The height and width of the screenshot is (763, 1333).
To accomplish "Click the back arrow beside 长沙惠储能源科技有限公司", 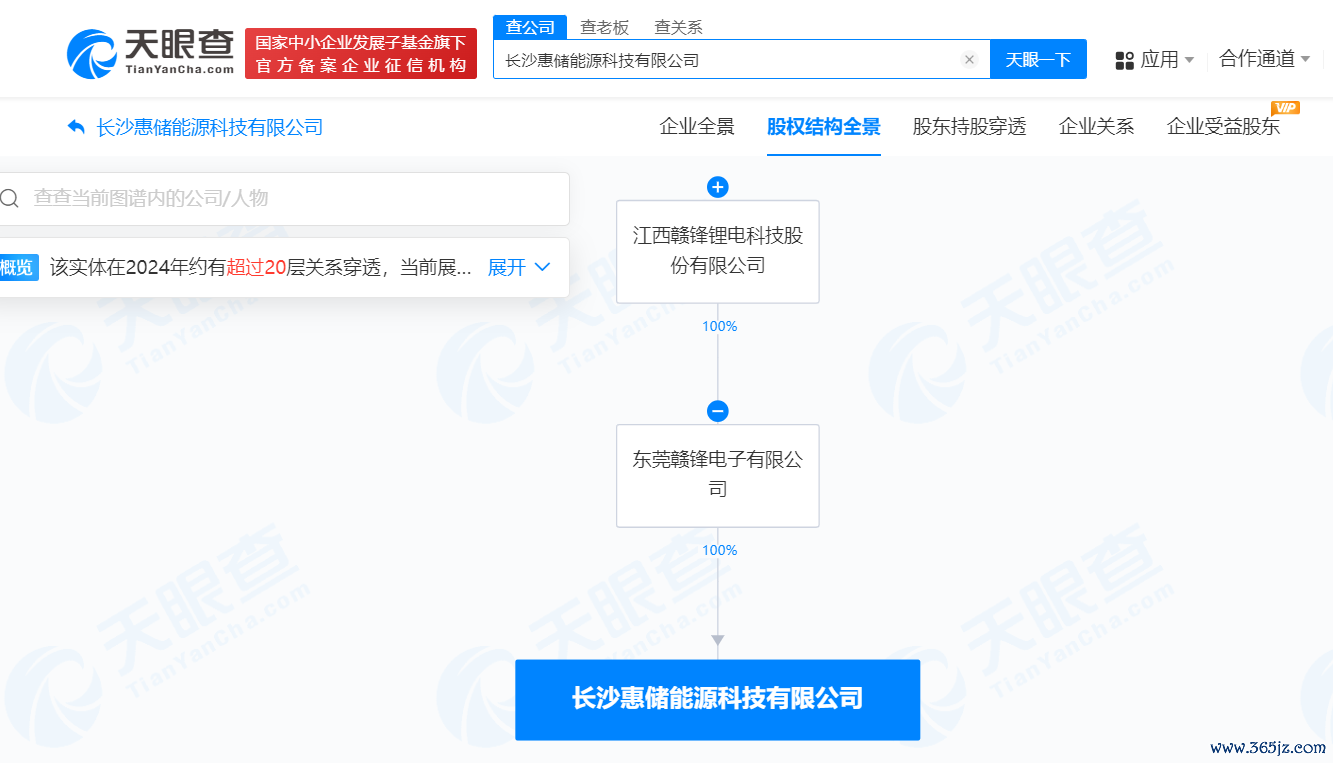I will coord(76,127).
